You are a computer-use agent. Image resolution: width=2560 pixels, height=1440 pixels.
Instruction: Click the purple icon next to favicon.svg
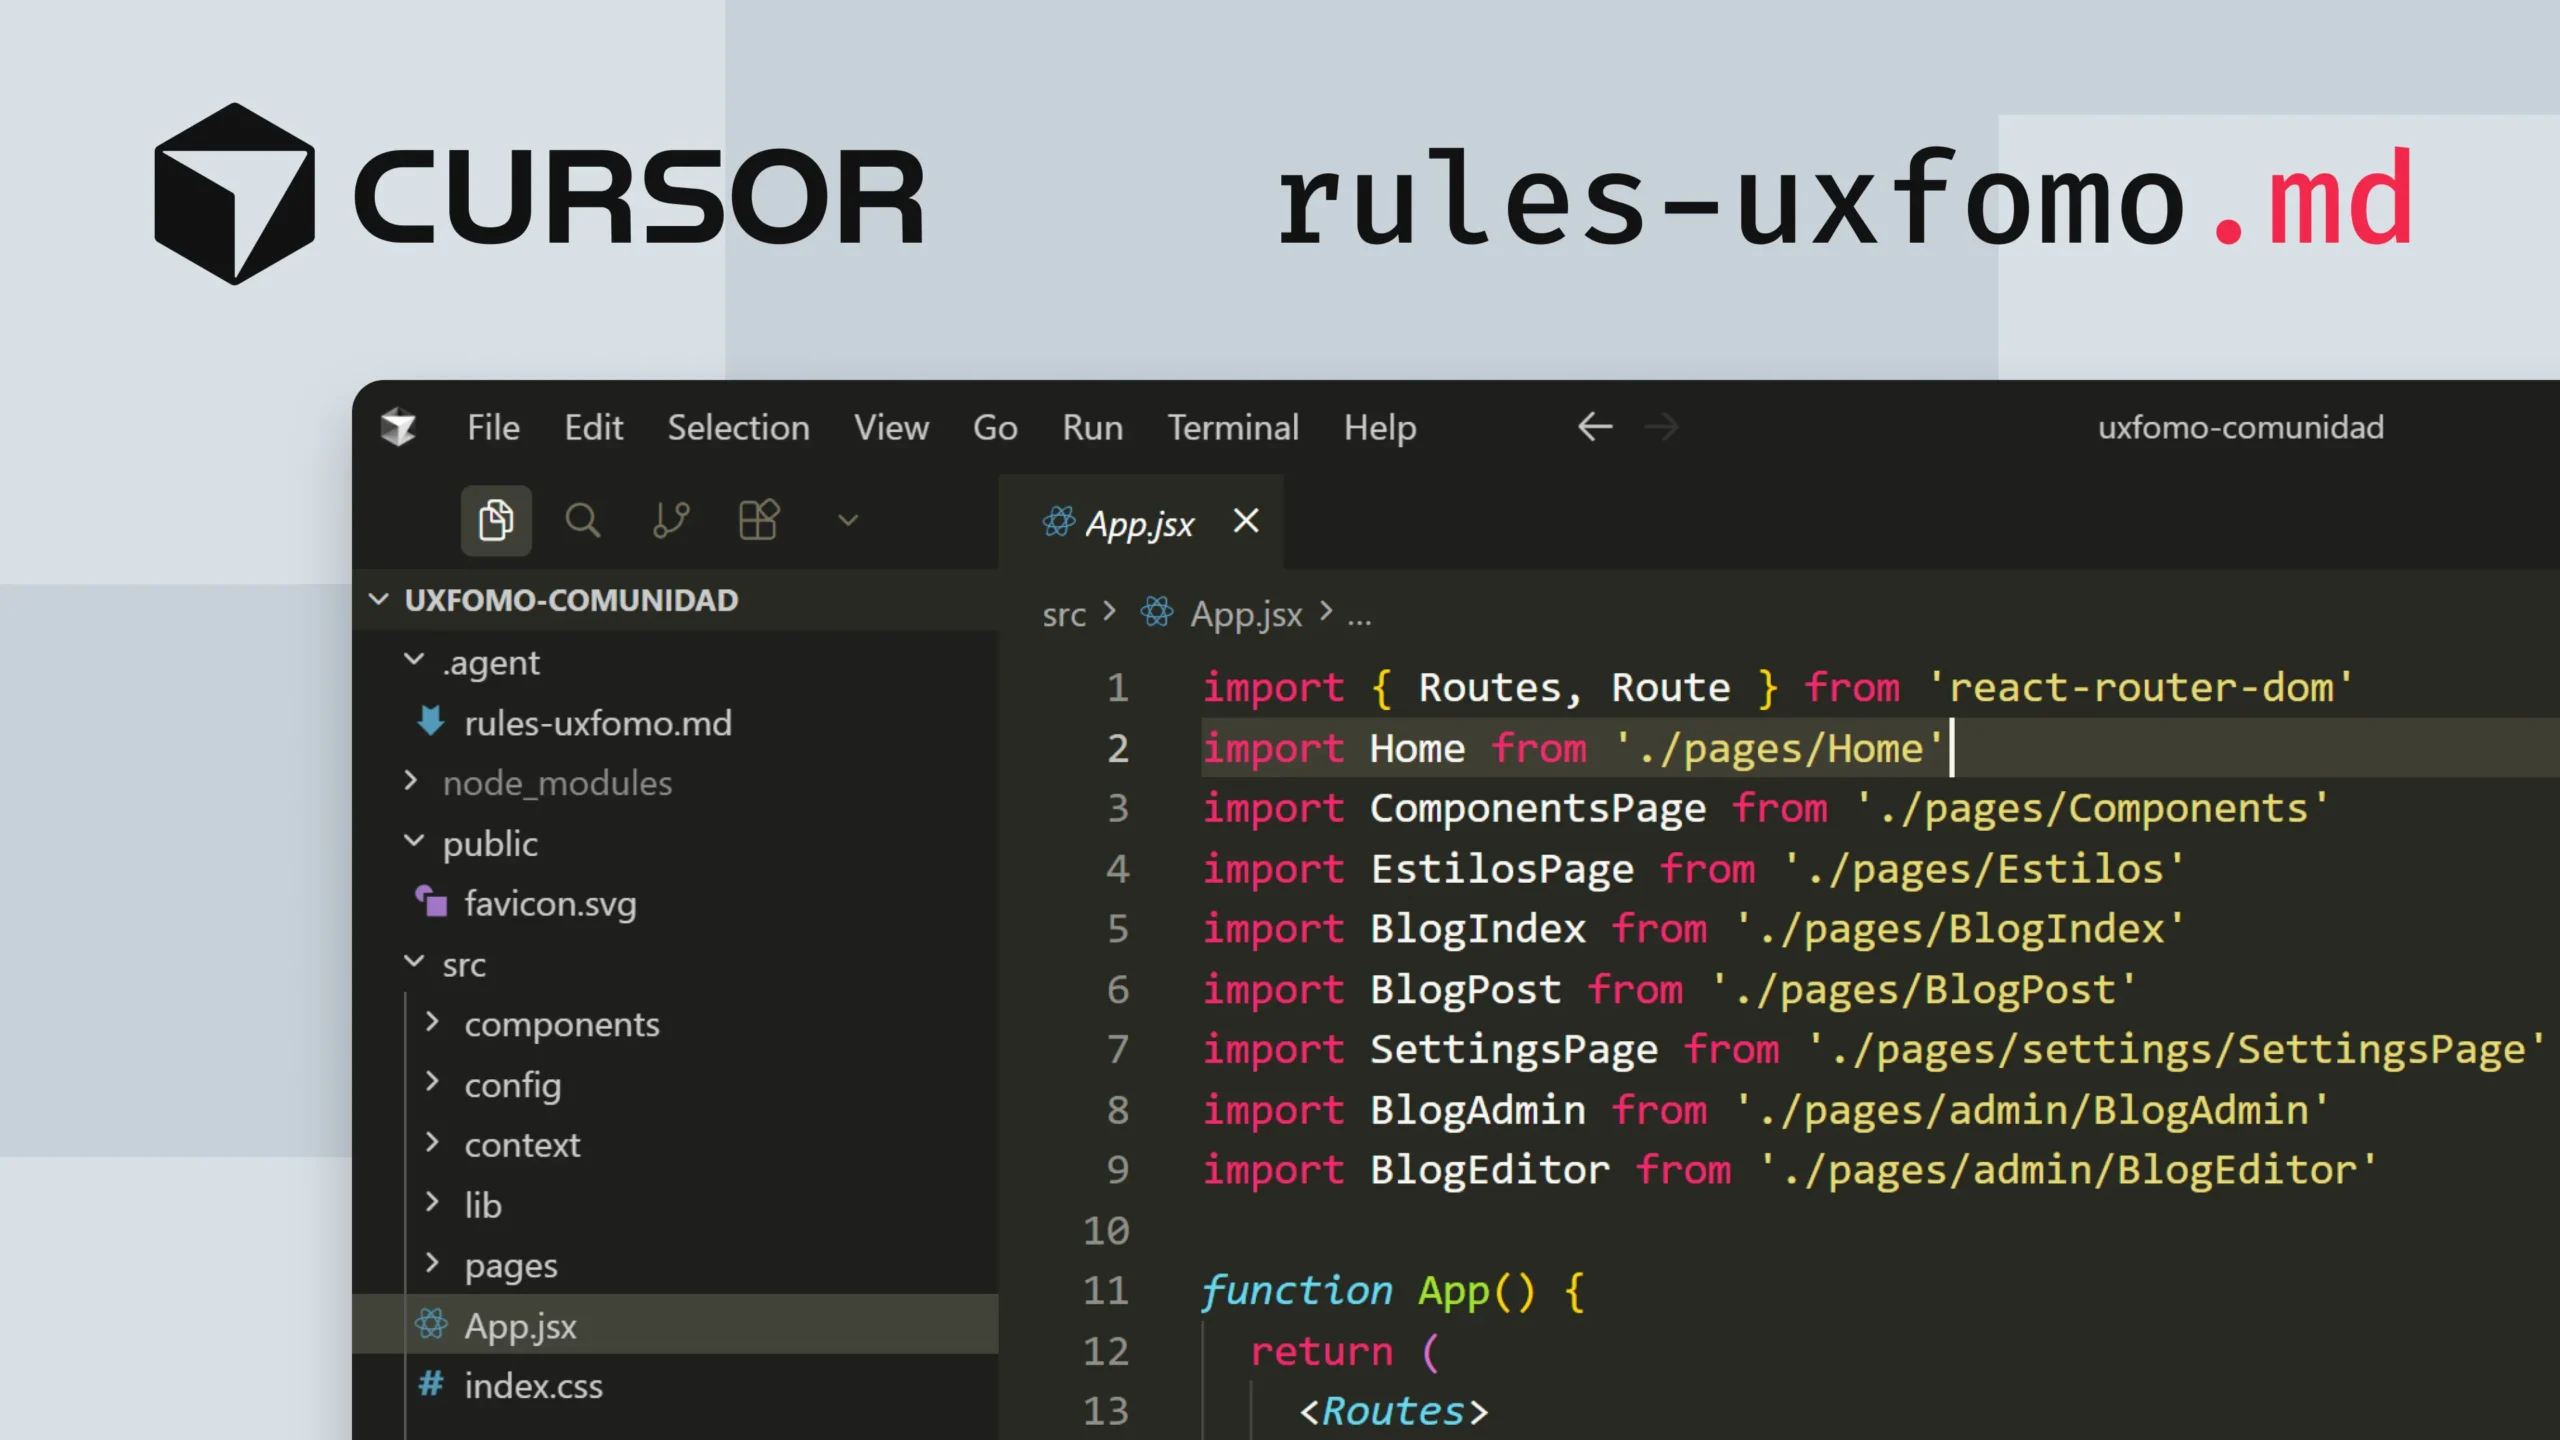click(431, 903)
